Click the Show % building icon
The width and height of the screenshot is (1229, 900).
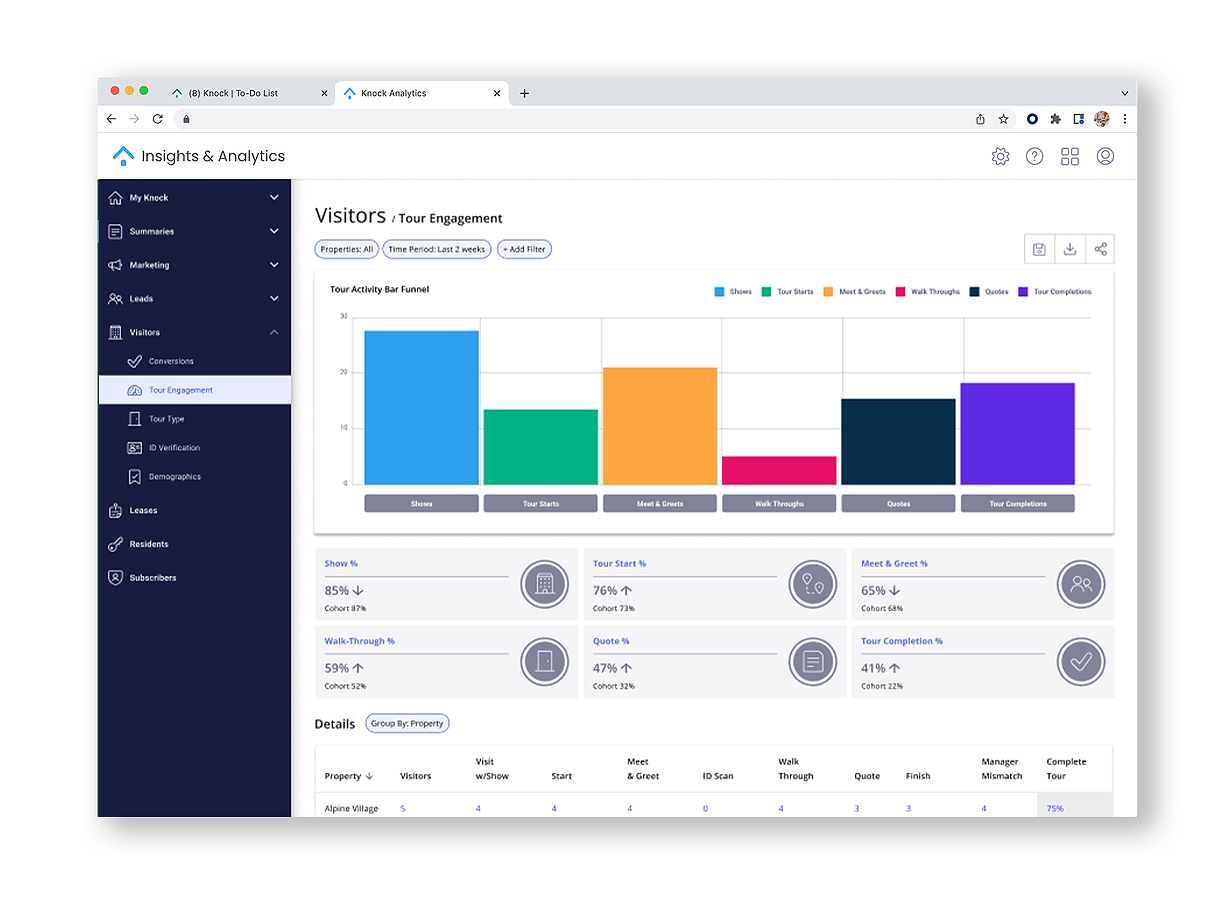(x=545, y=584)
